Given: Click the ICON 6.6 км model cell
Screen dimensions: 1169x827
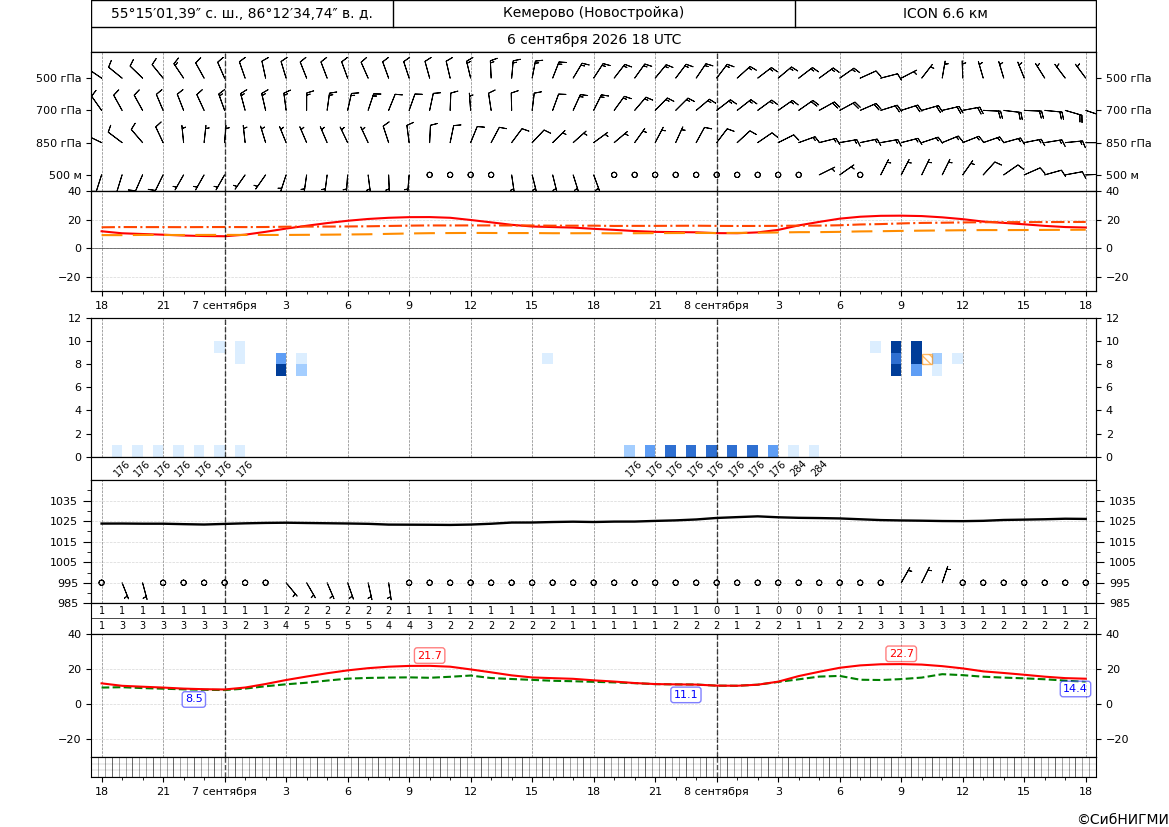Looking at the screenshot, I should pos(945,13).
